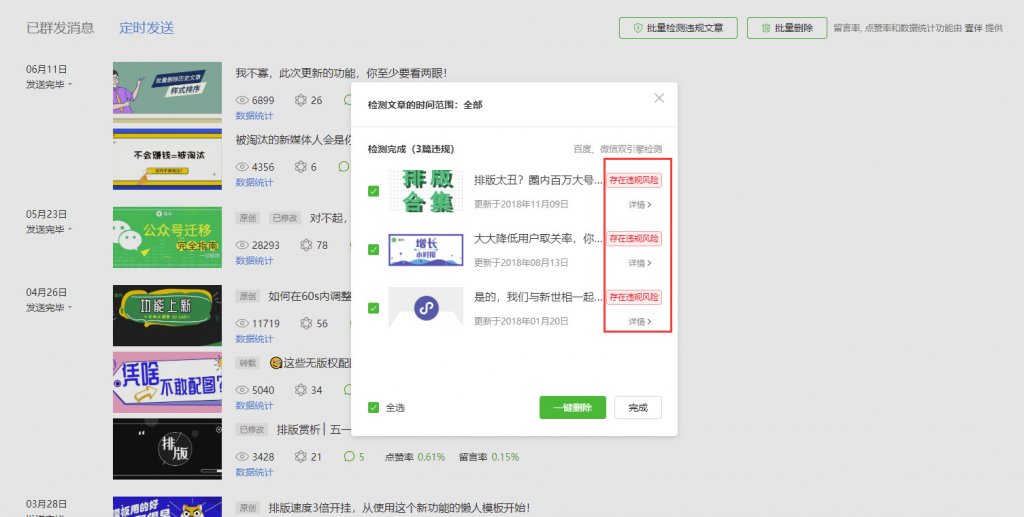The height and width of the screenshot is (517, 1024).
Task: Click the 壹伴 provider link
Action: point(974,28)
